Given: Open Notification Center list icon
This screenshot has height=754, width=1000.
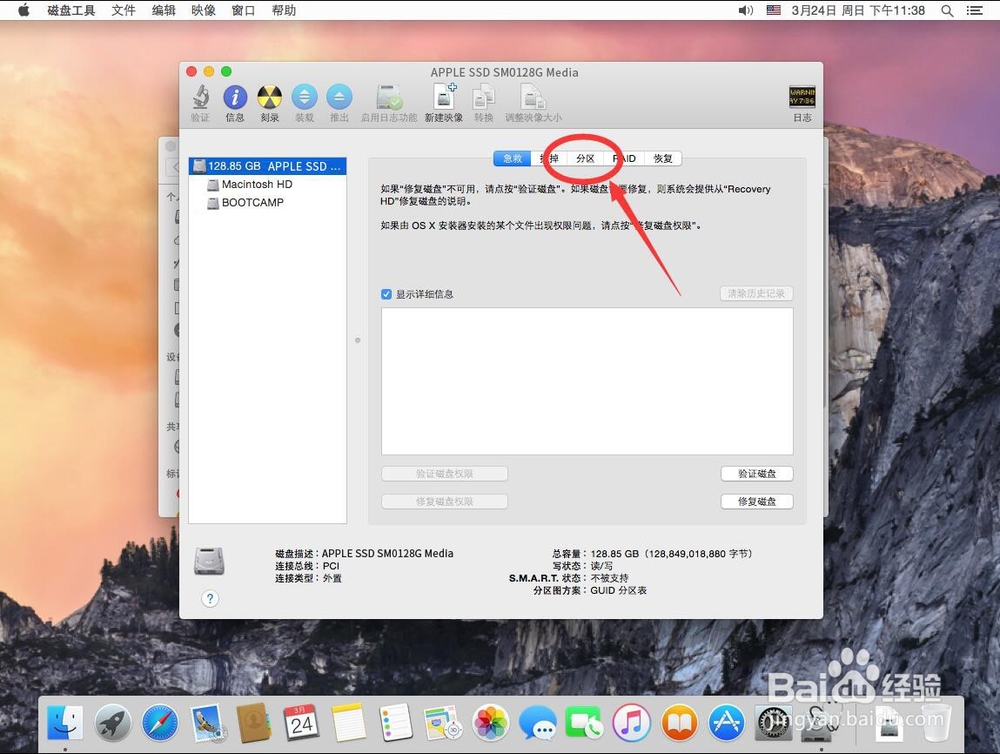Looking at the screenshot, I should tap(974, 10).
